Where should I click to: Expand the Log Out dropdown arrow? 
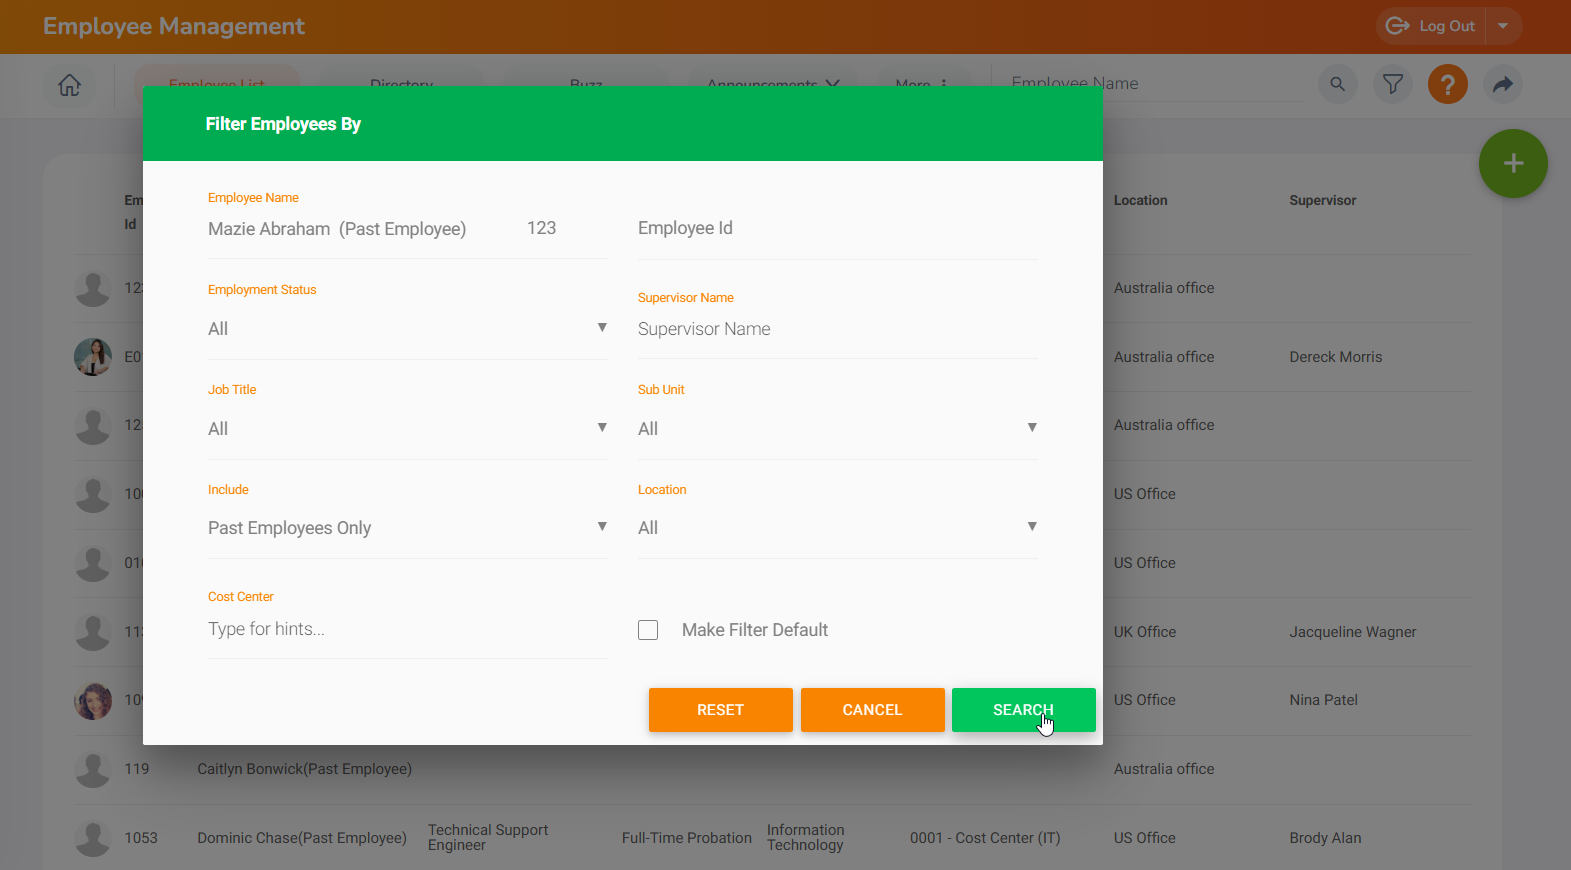(1503, 26)
